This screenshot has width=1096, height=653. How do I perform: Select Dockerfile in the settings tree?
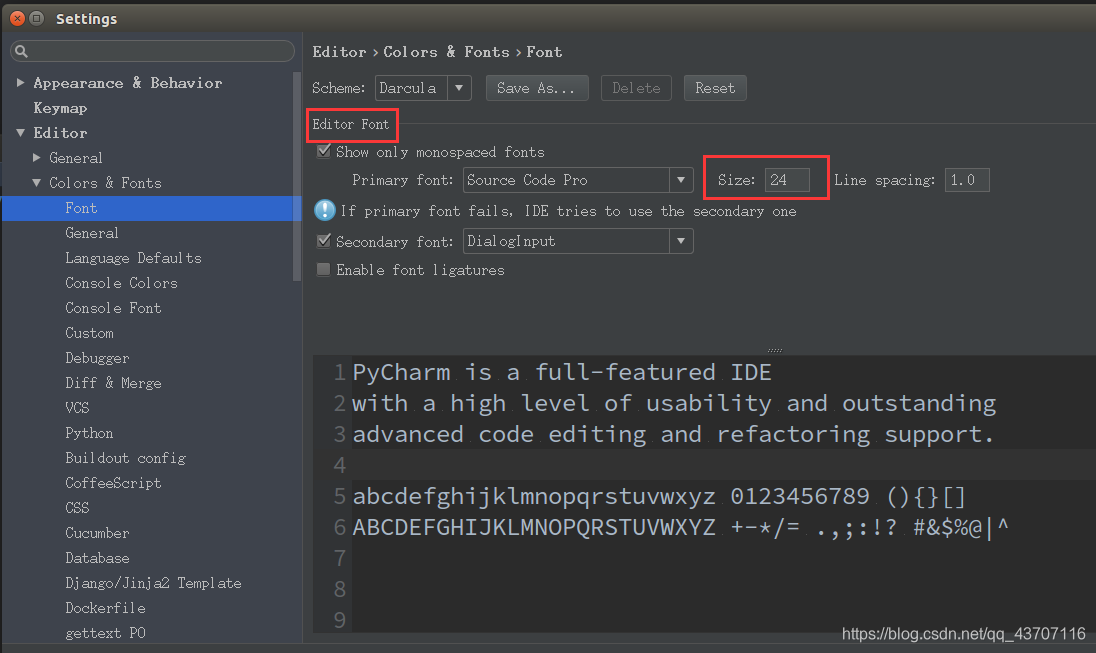click(105, 608)
